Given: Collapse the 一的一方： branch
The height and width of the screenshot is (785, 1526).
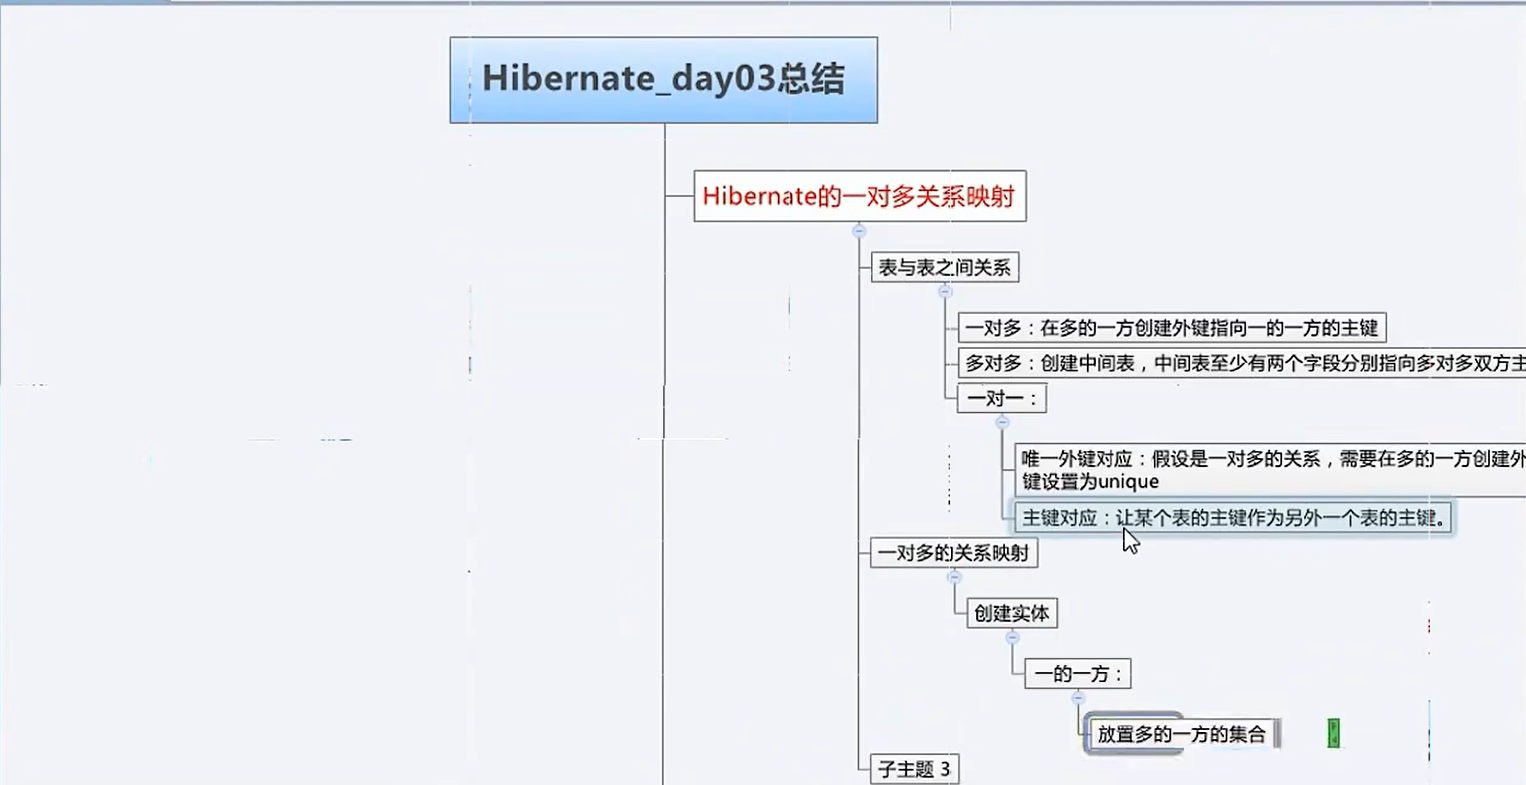Looking at the screenshot, I should (1078, 698).
